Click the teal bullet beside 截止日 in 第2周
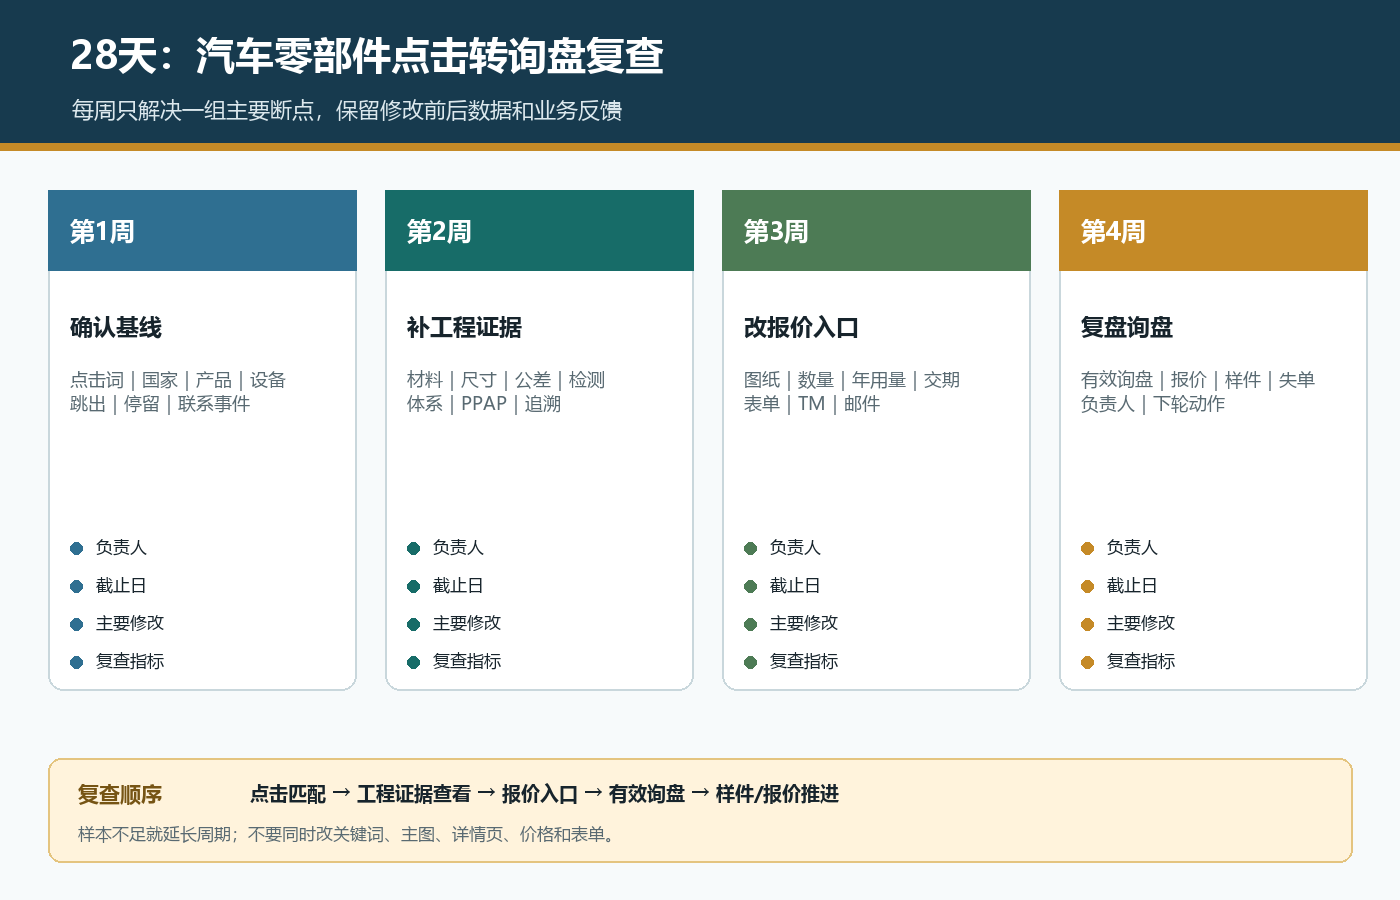The image size is (1400, 900). (413, 586)
